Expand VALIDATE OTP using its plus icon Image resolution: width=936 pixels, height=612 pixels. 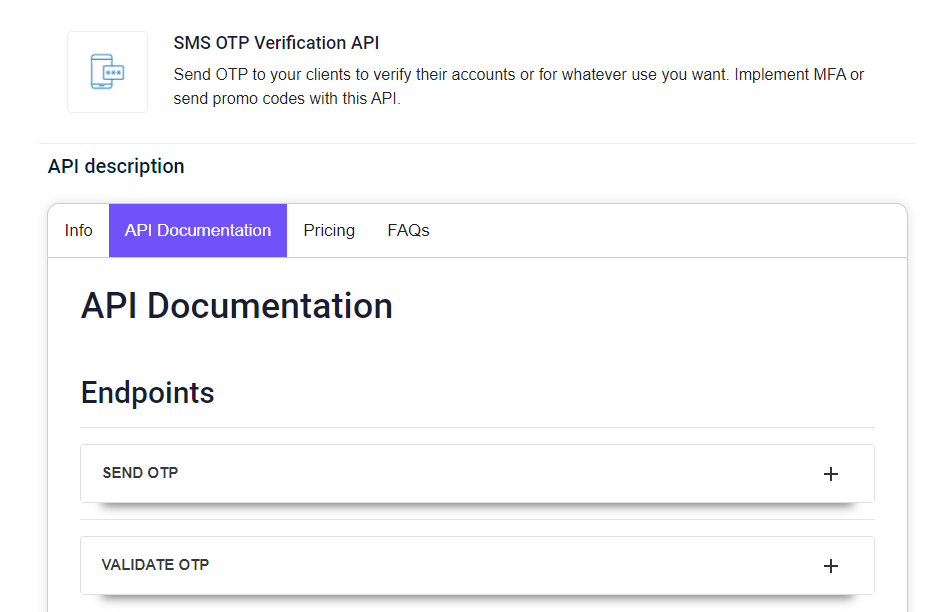click(830, 566)
